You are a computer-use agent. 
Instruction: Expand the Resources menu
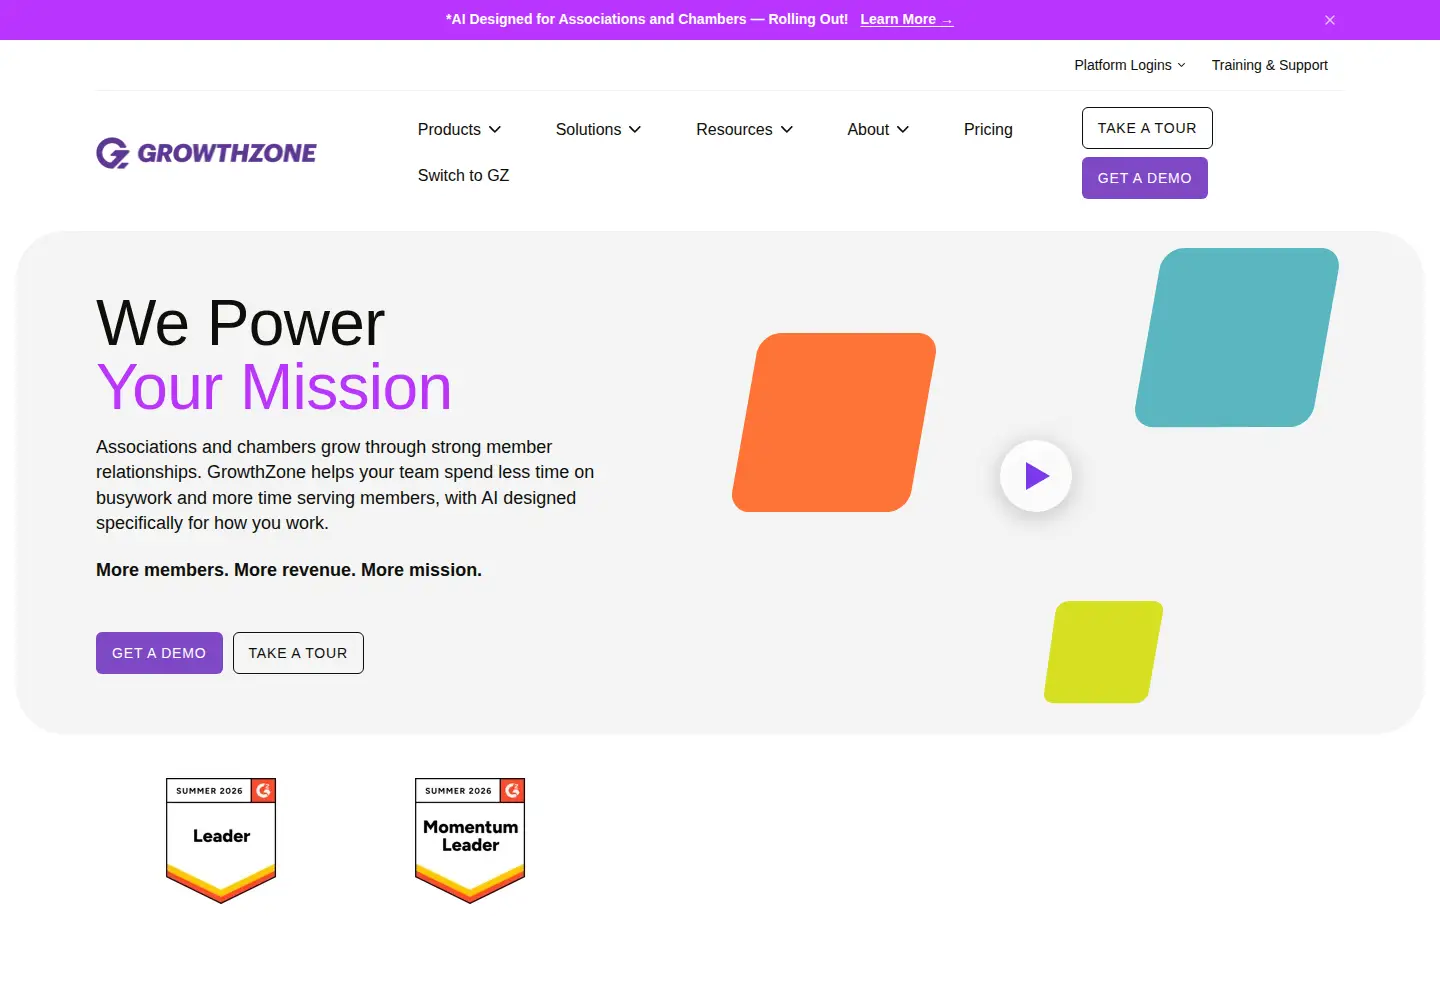tap(744, 129)
